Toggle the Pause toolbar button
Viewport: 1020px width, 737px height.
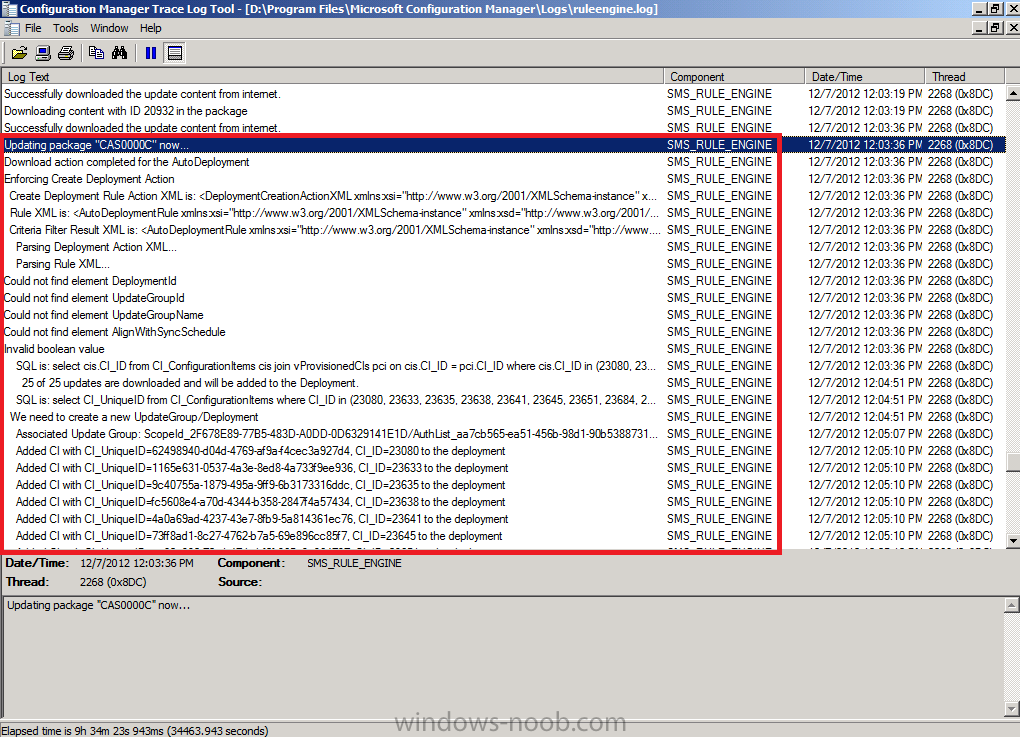coord(151,53)
